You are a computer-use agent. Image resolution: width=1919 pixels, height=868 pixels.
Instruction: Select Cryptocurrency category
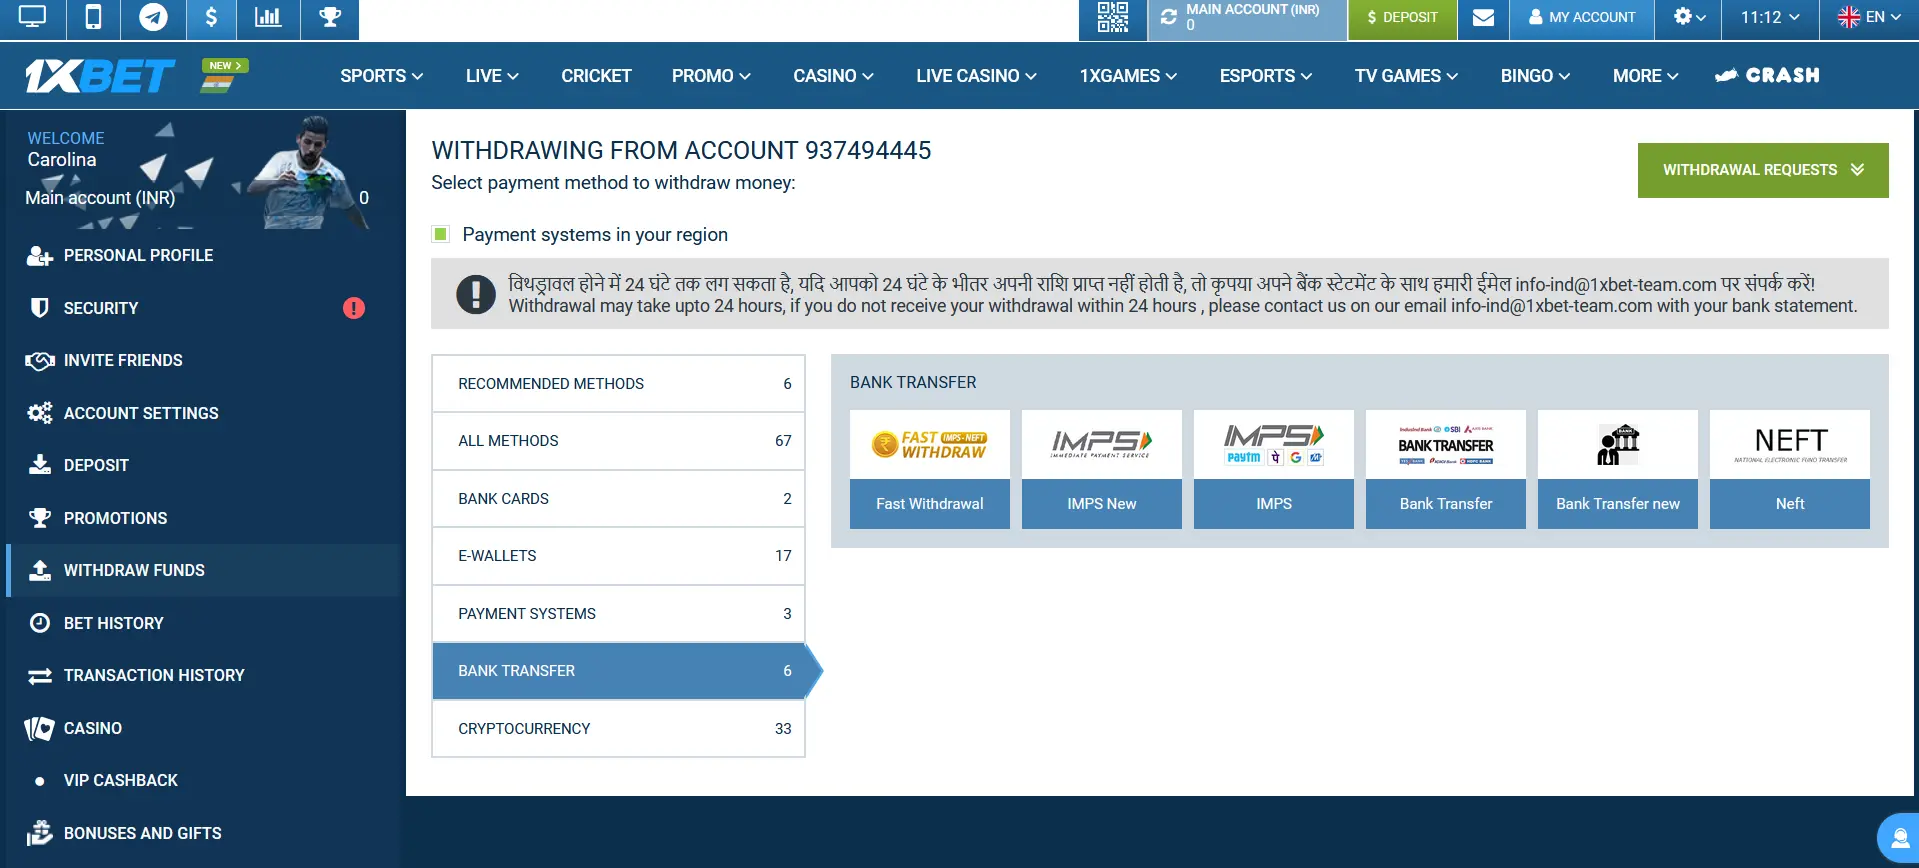click(618, 729)
